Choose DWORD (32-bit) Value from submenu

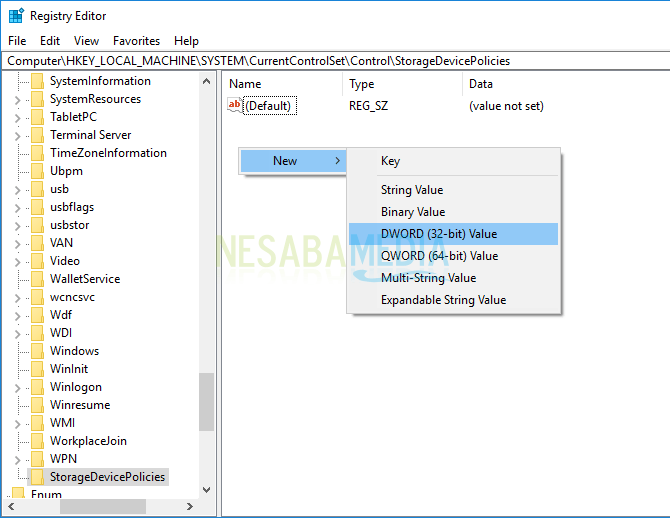tap(438, 234)
